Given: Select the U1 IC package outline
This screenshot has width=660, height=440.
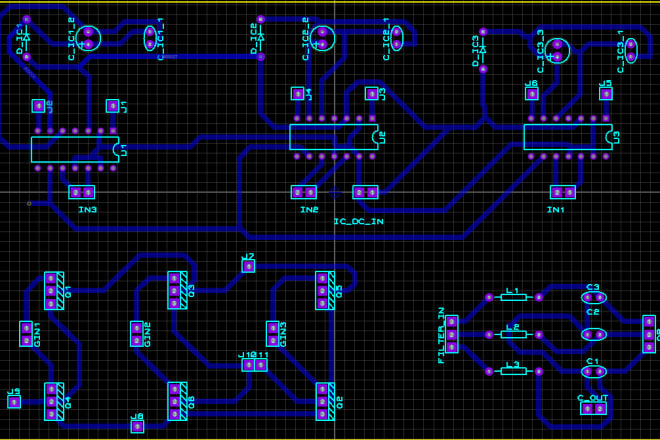Looking at the screenshot, I should (x=75, y=149).
